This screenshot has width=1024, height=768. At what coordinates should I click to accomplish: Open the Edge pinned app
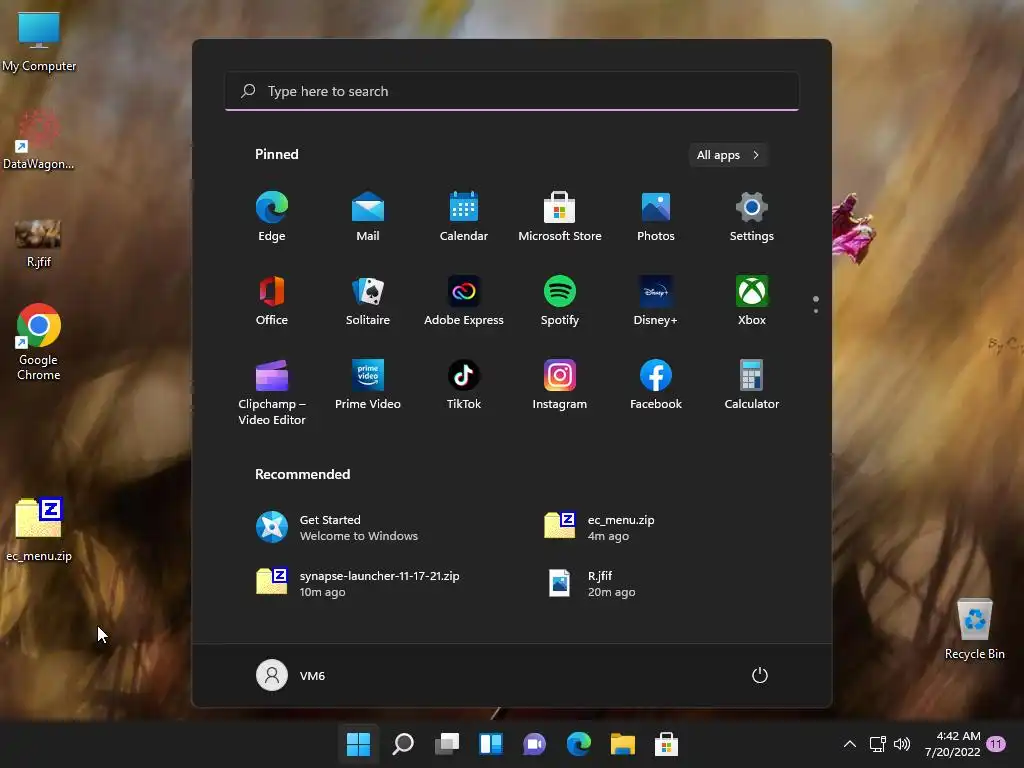(x=272, y=216)
